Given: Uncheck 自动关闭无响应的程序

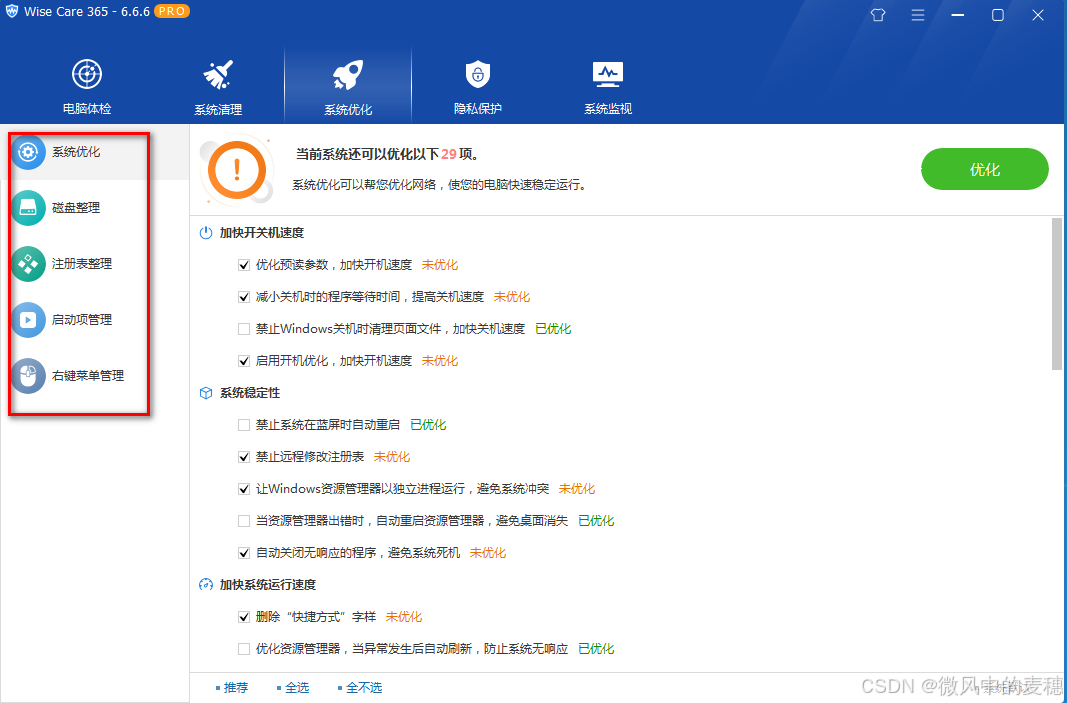Looking at the screenshot, I should (244, 553).
